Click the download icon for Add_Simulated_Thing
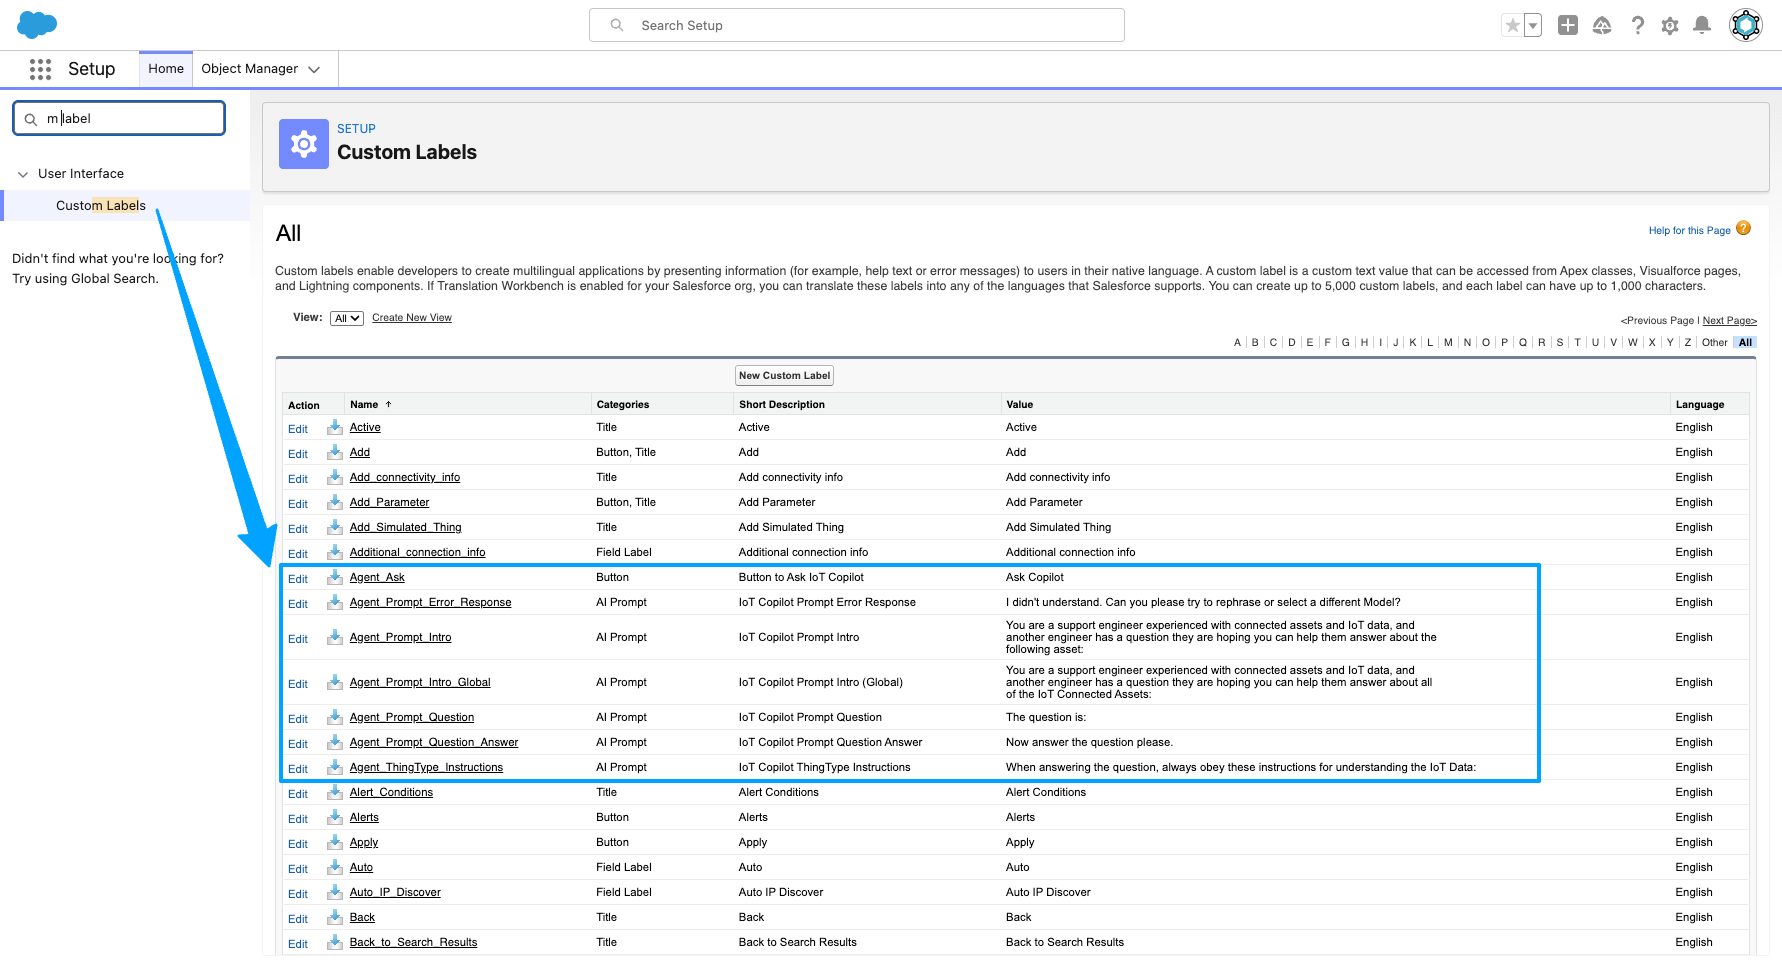The image size is (1782, 968). [335, 527]
